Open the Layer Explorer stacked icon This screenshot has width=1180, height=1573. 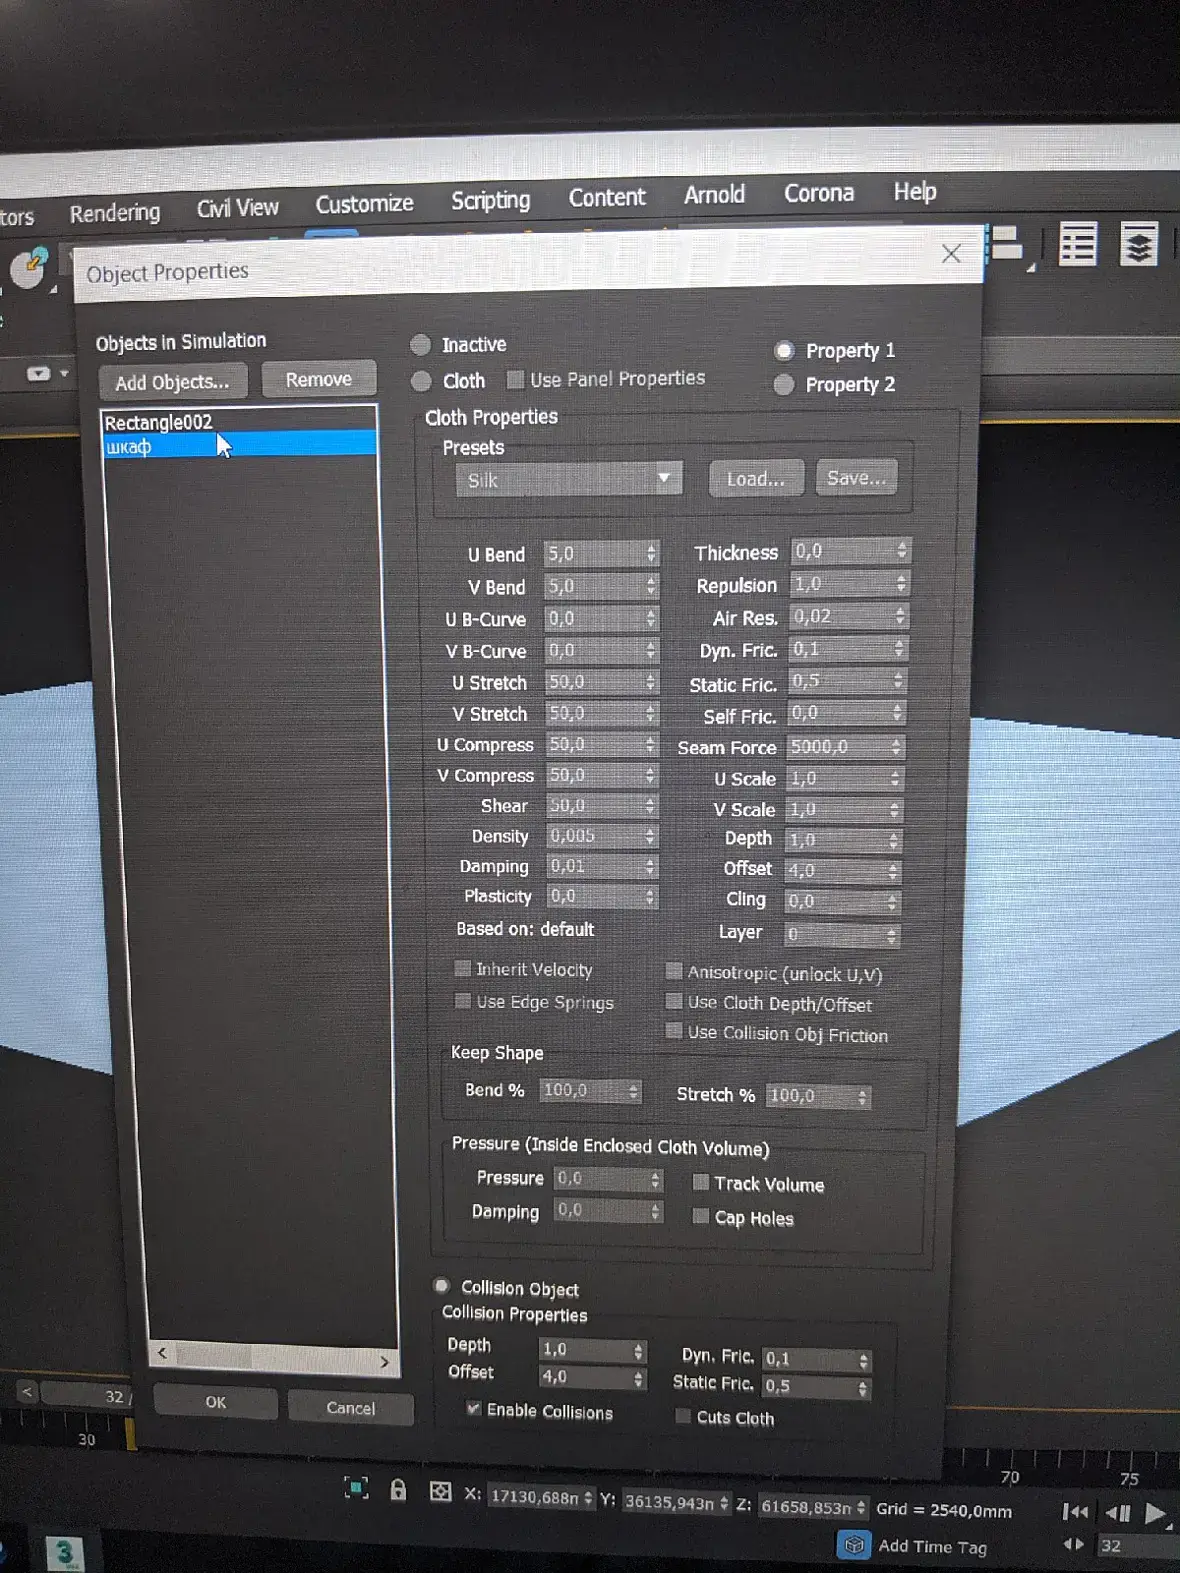(1138, 244)
